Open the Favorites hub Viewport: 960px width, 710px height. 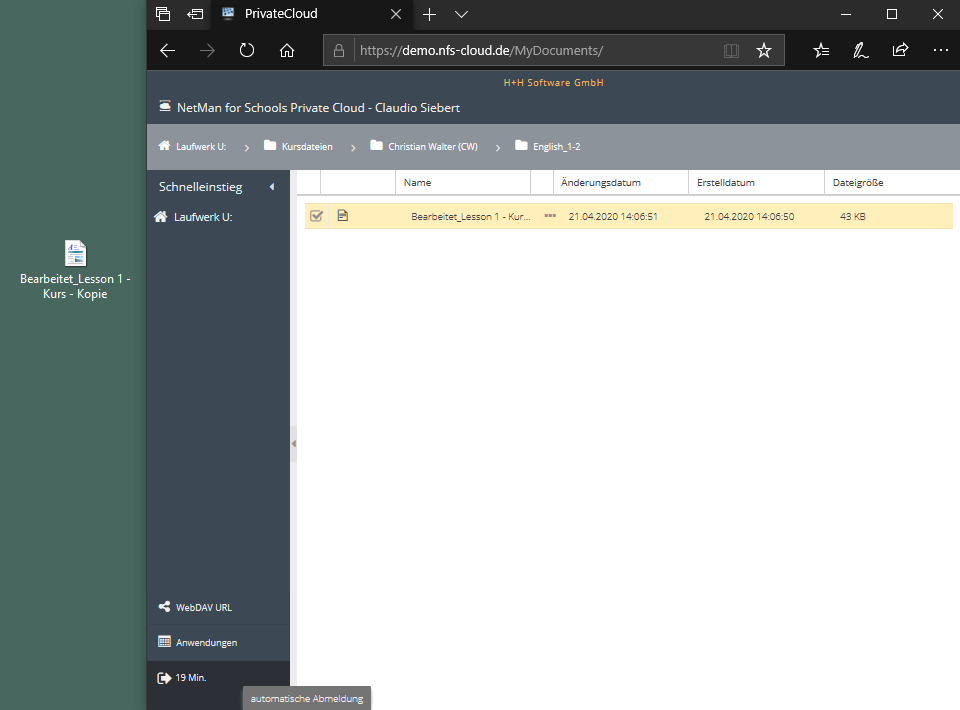coord(821,50)
